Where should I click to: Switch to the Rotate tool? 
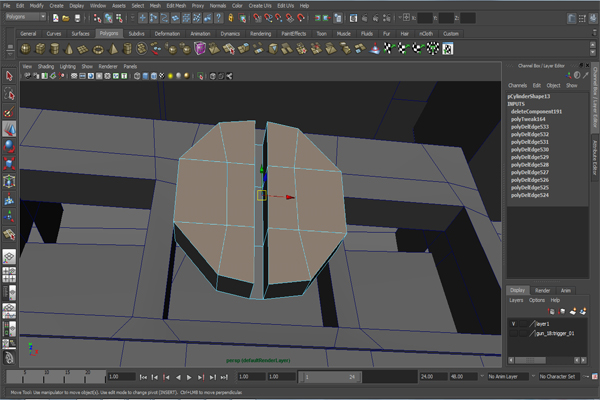[9, 146]
